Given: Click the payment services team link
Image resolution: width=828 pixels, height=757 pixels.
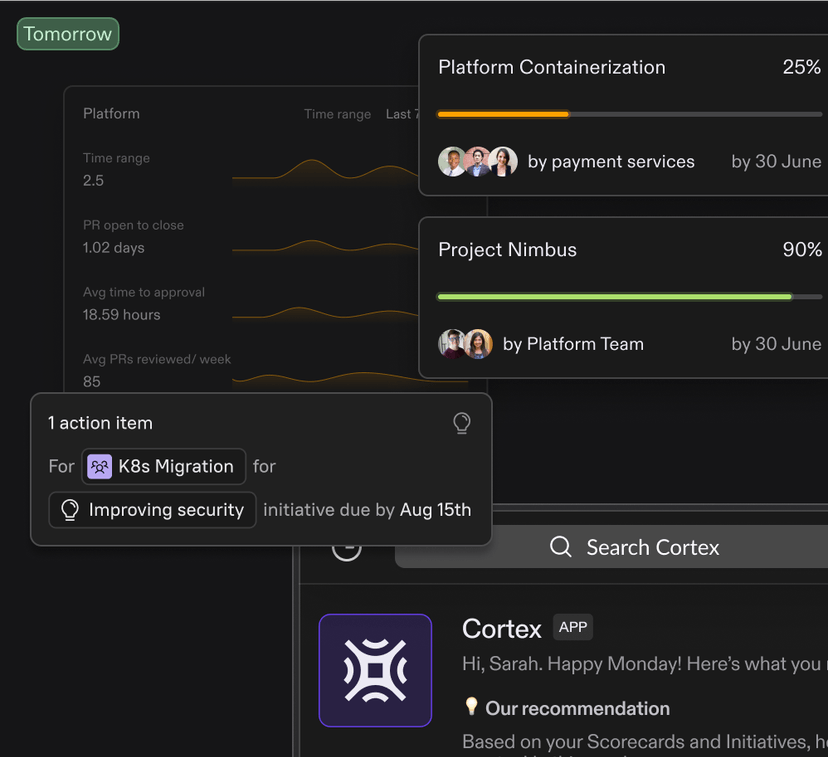Looking at the screenshot, I should tap(611, 161).
